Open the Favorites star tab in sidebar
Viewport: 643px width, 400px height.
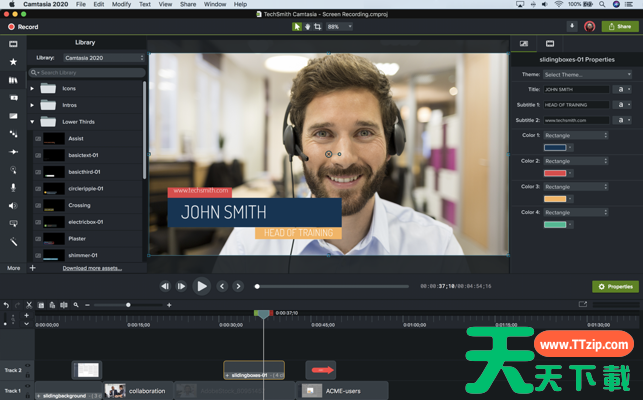pos(13,62)
